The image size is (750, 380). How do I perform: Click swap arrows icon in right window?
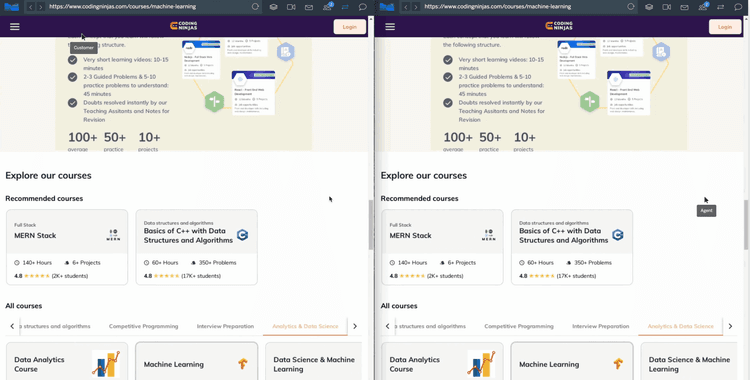point(720,7)
